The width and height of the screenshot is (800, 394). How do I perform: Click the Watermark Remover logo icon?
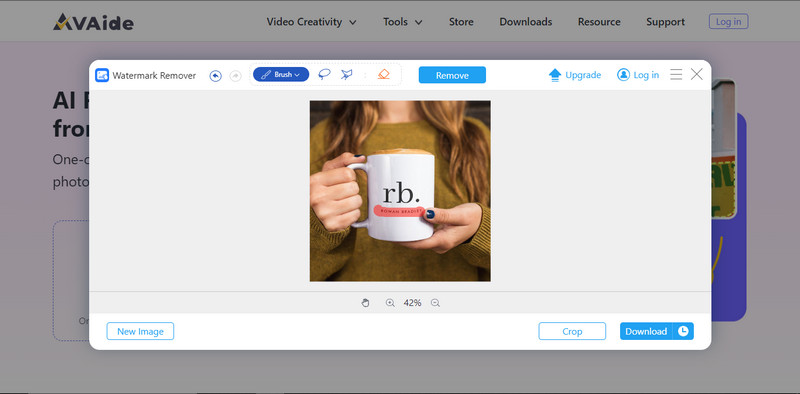point(102,75)
